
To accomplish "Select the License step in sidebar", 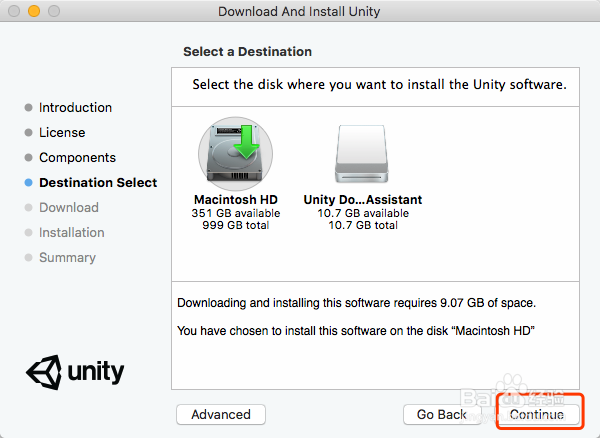I will (x=62, y=132).
